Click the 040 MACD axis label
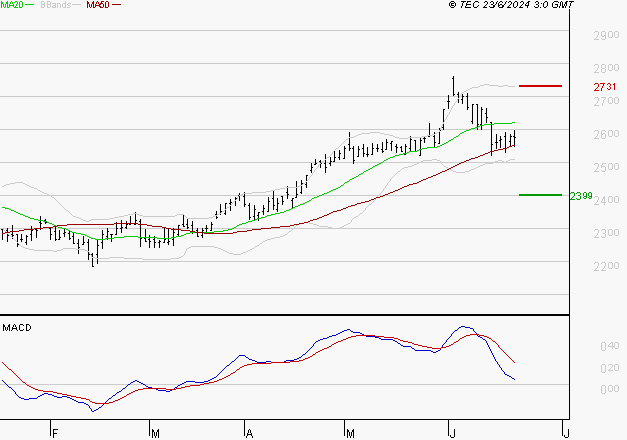Image resolution: width=627 pixels, height=440 pixels. coord(610,346)
